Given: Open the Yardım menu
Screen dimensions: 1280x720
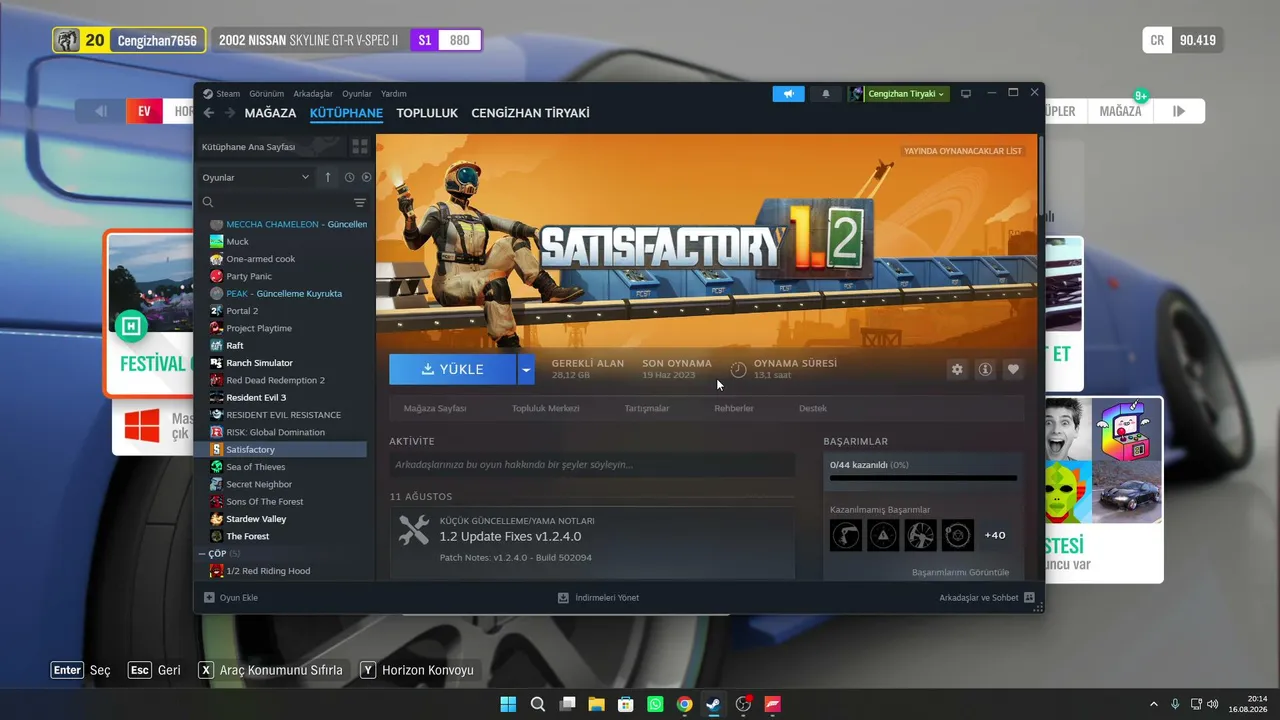Looking at the screenshot, I should click(x=393, y=94).
